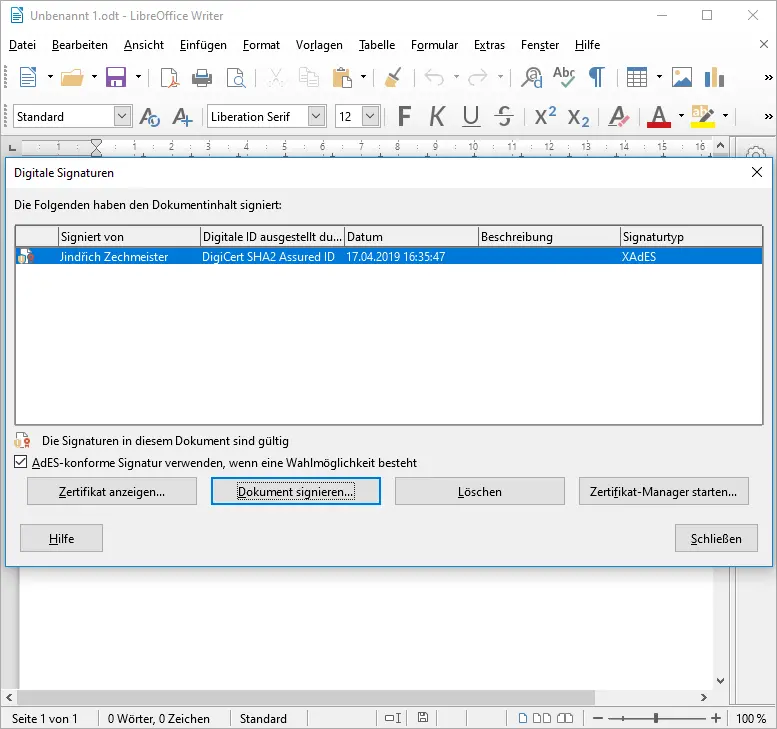The height and width of the screenshot is (729, 777).
Task: Open the Extras menu
Action: tap(489, 45)
